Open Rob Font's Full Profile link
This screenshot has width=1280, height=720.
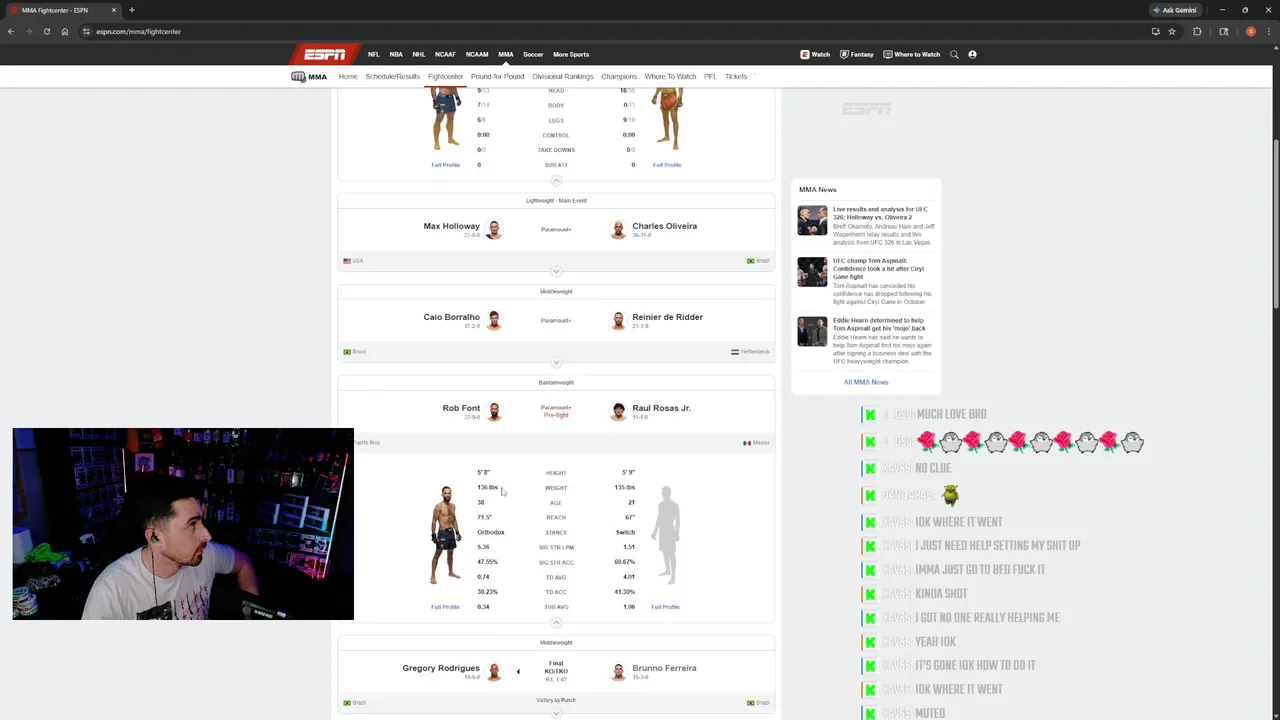(x=445, y=607)
